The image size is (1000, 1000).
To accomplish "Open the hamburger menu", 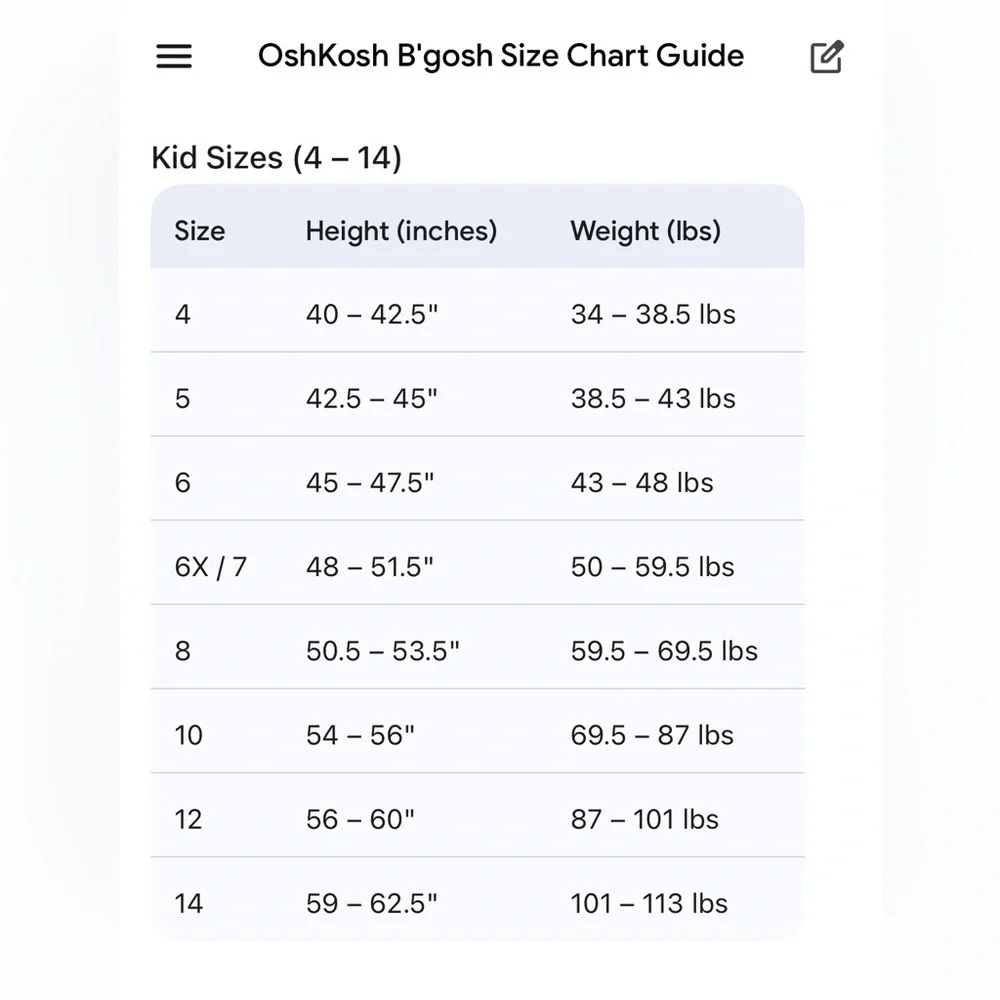I will pyautogui.click(x=174, y=56).
